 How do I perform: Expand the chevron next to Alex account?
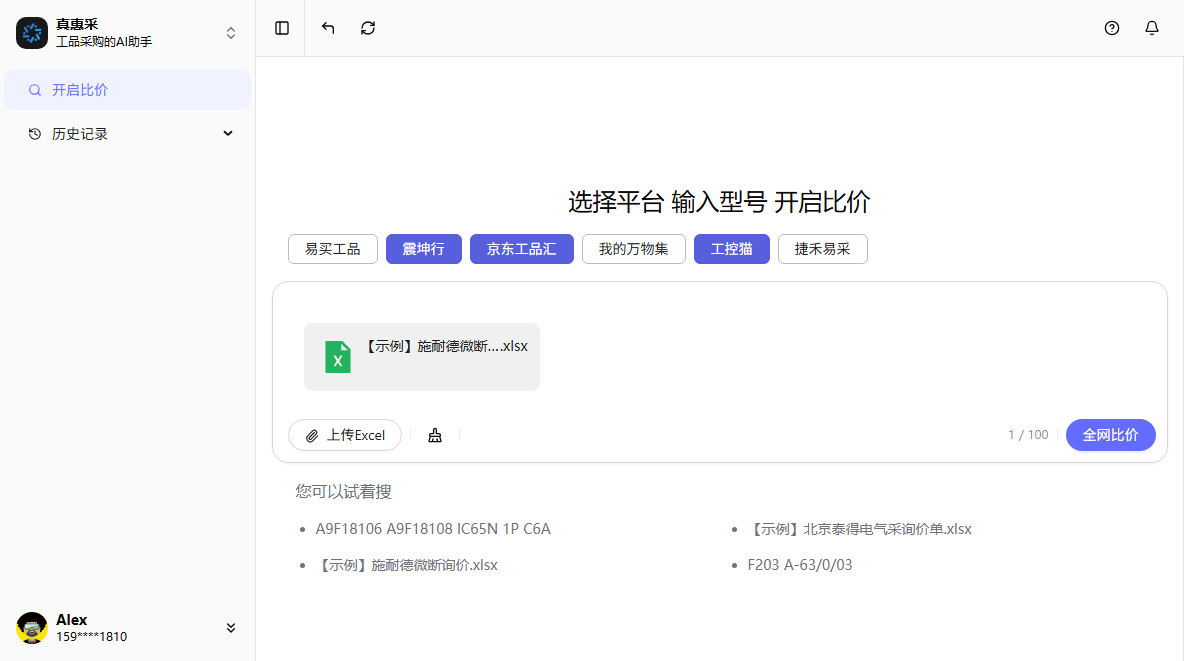point(231,627)
